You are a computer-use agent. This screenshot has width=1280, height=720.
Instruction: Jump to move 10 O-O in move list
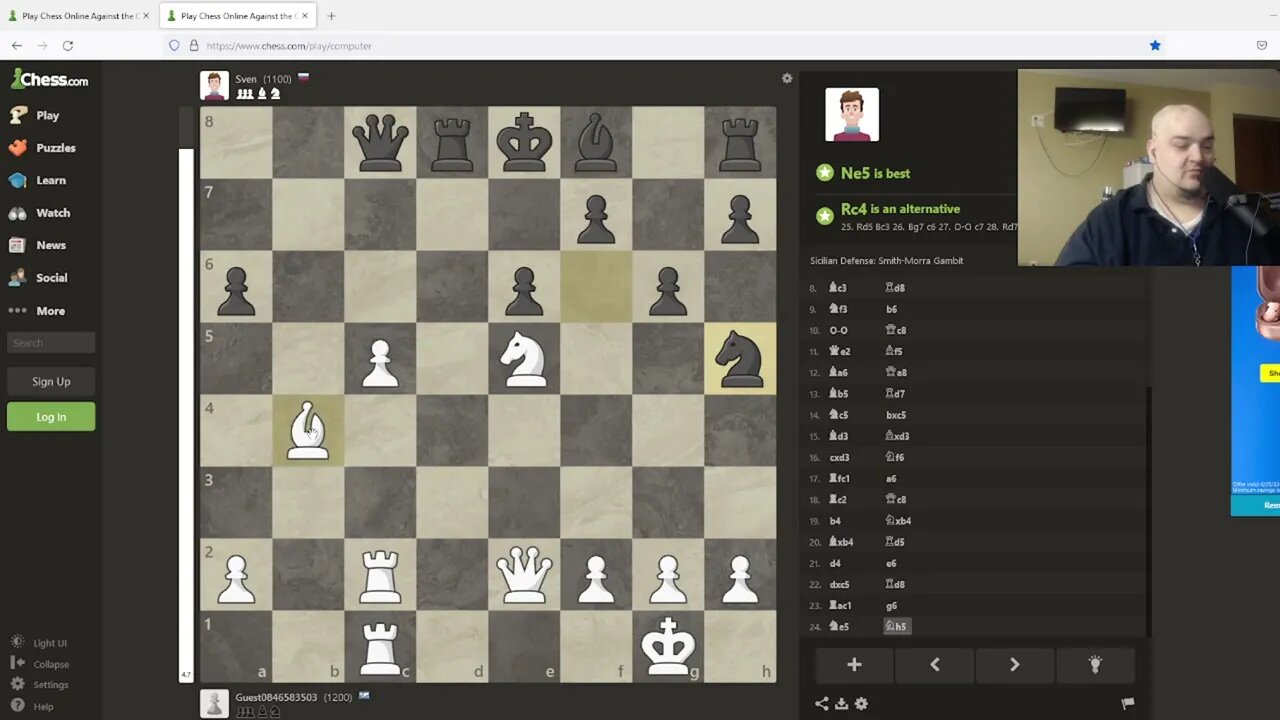pyautogui.click(x=838, y=330)
